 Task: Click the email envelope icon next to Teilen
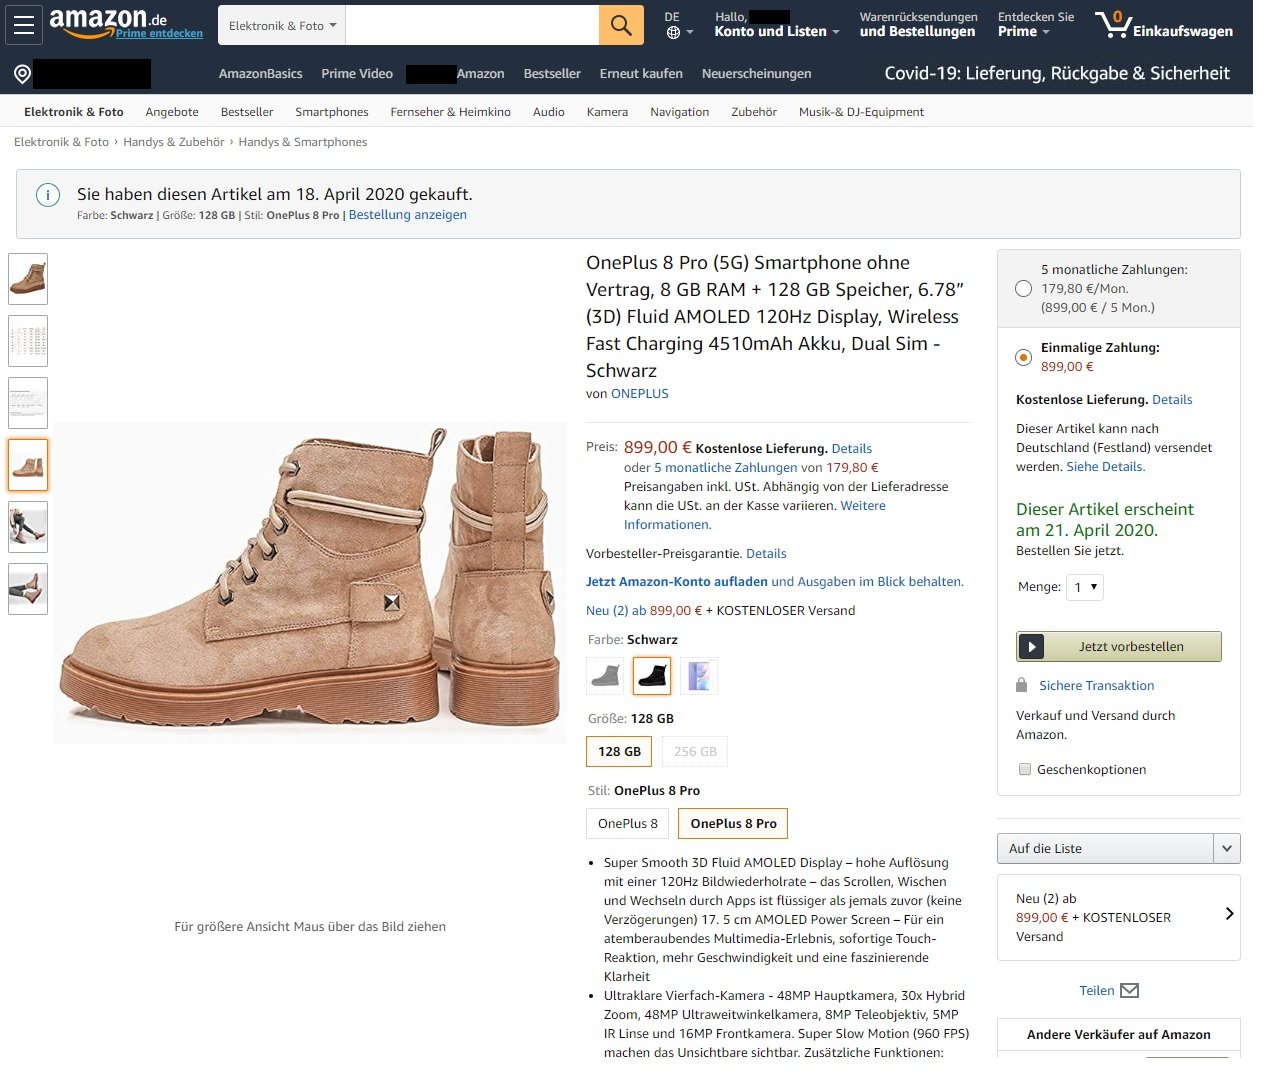(1129, 991)
